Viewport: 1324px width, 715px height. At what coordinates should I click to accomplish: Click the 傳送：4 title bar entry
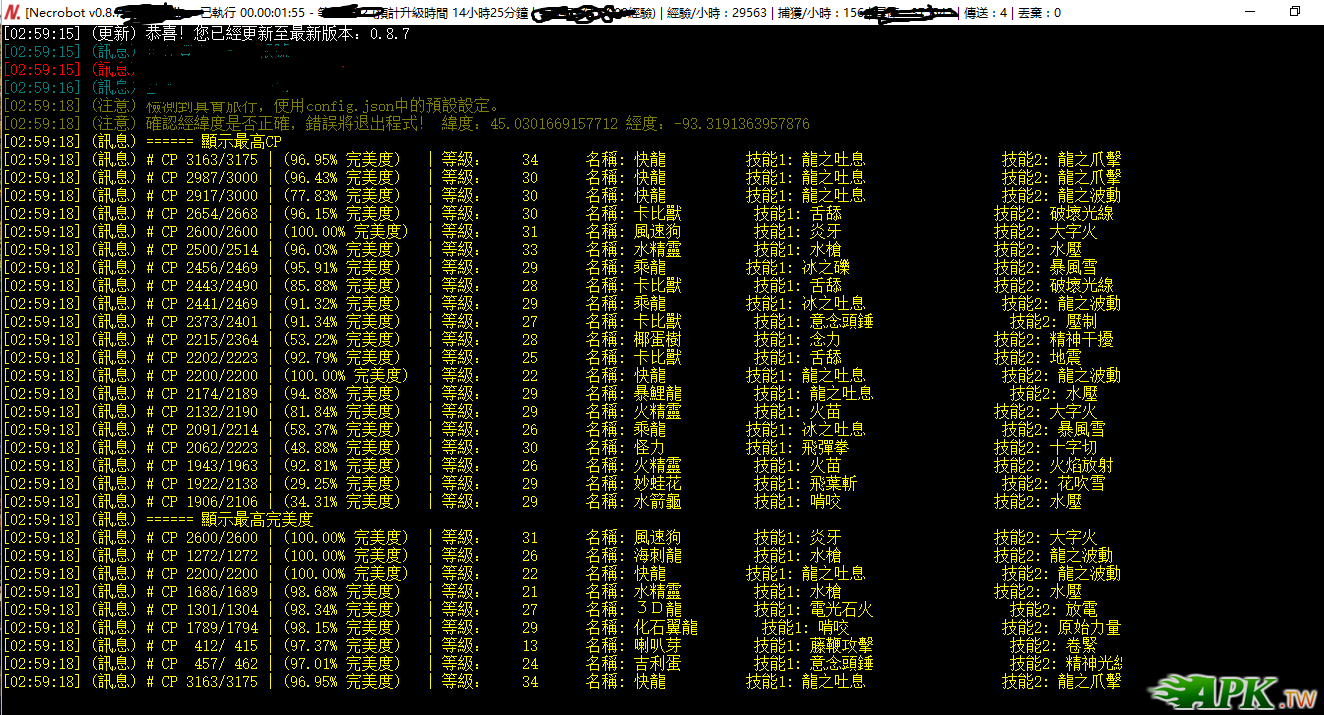(x=985, y=13)
